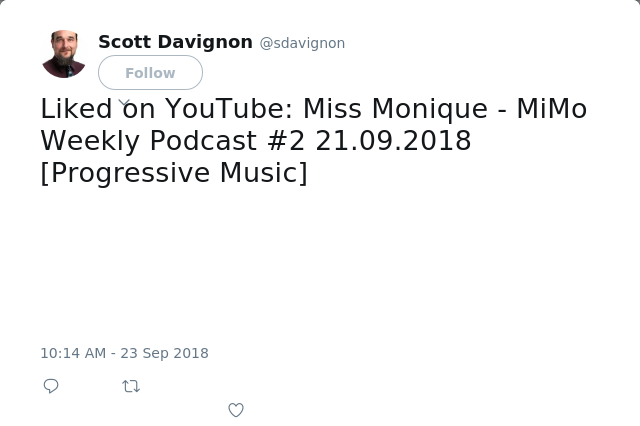Toggle retweet on Scott Davignon's post

click(x=131, y=386)
